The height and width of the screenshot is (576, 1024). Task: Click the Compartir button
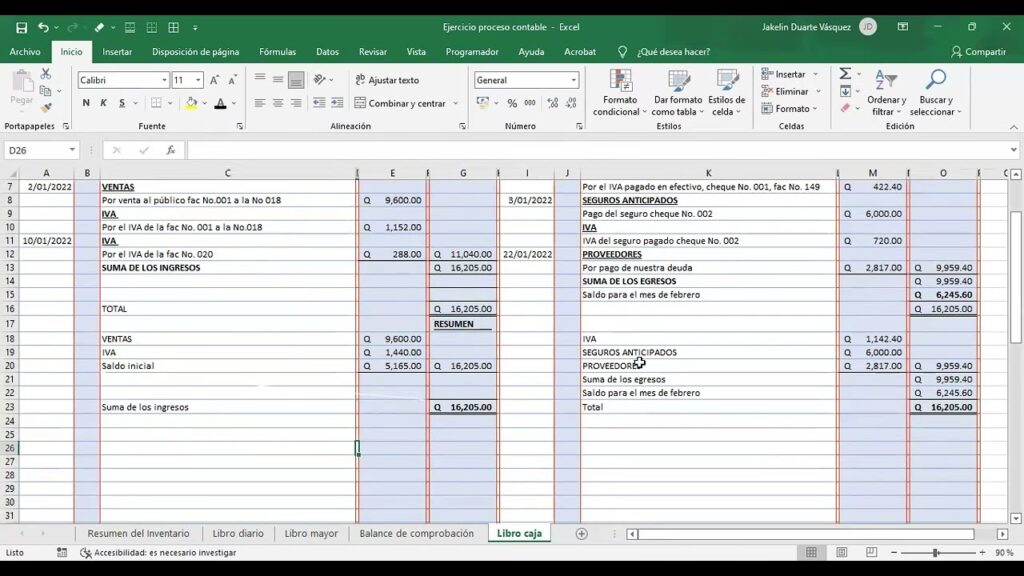pos(978,52)
